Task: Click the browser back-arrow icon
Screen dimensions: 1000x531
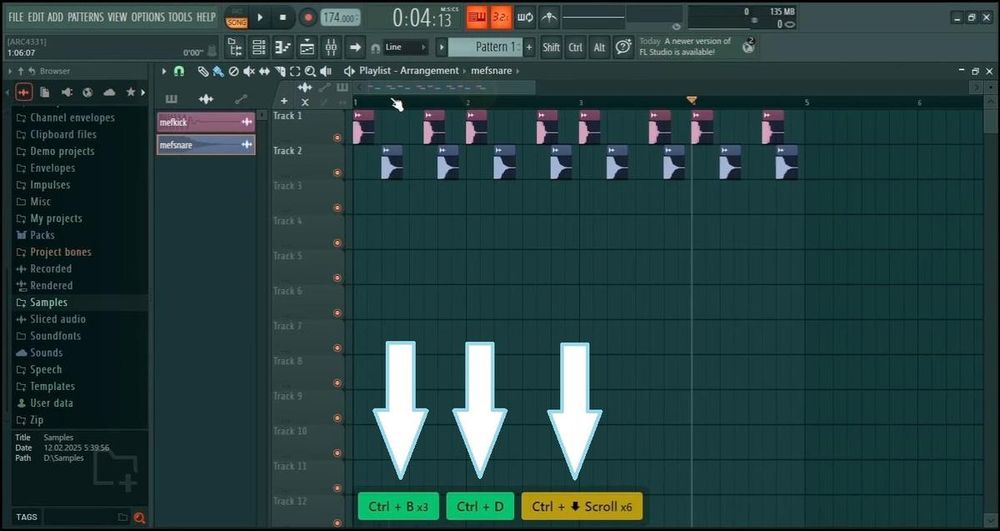Action: [31, 71]
